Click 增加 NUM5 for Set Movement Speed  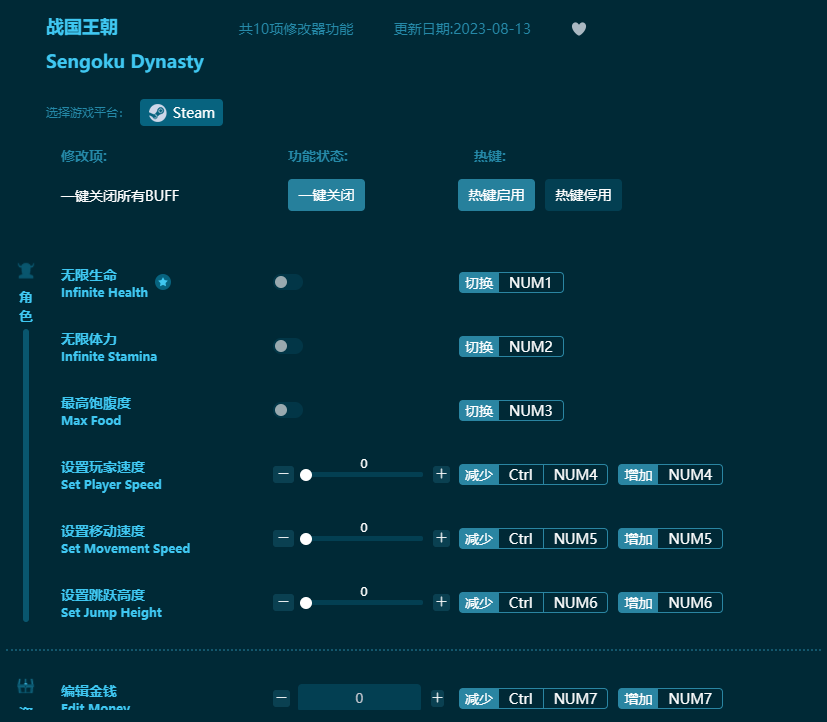pyautogui.click(x=672, y=538)
